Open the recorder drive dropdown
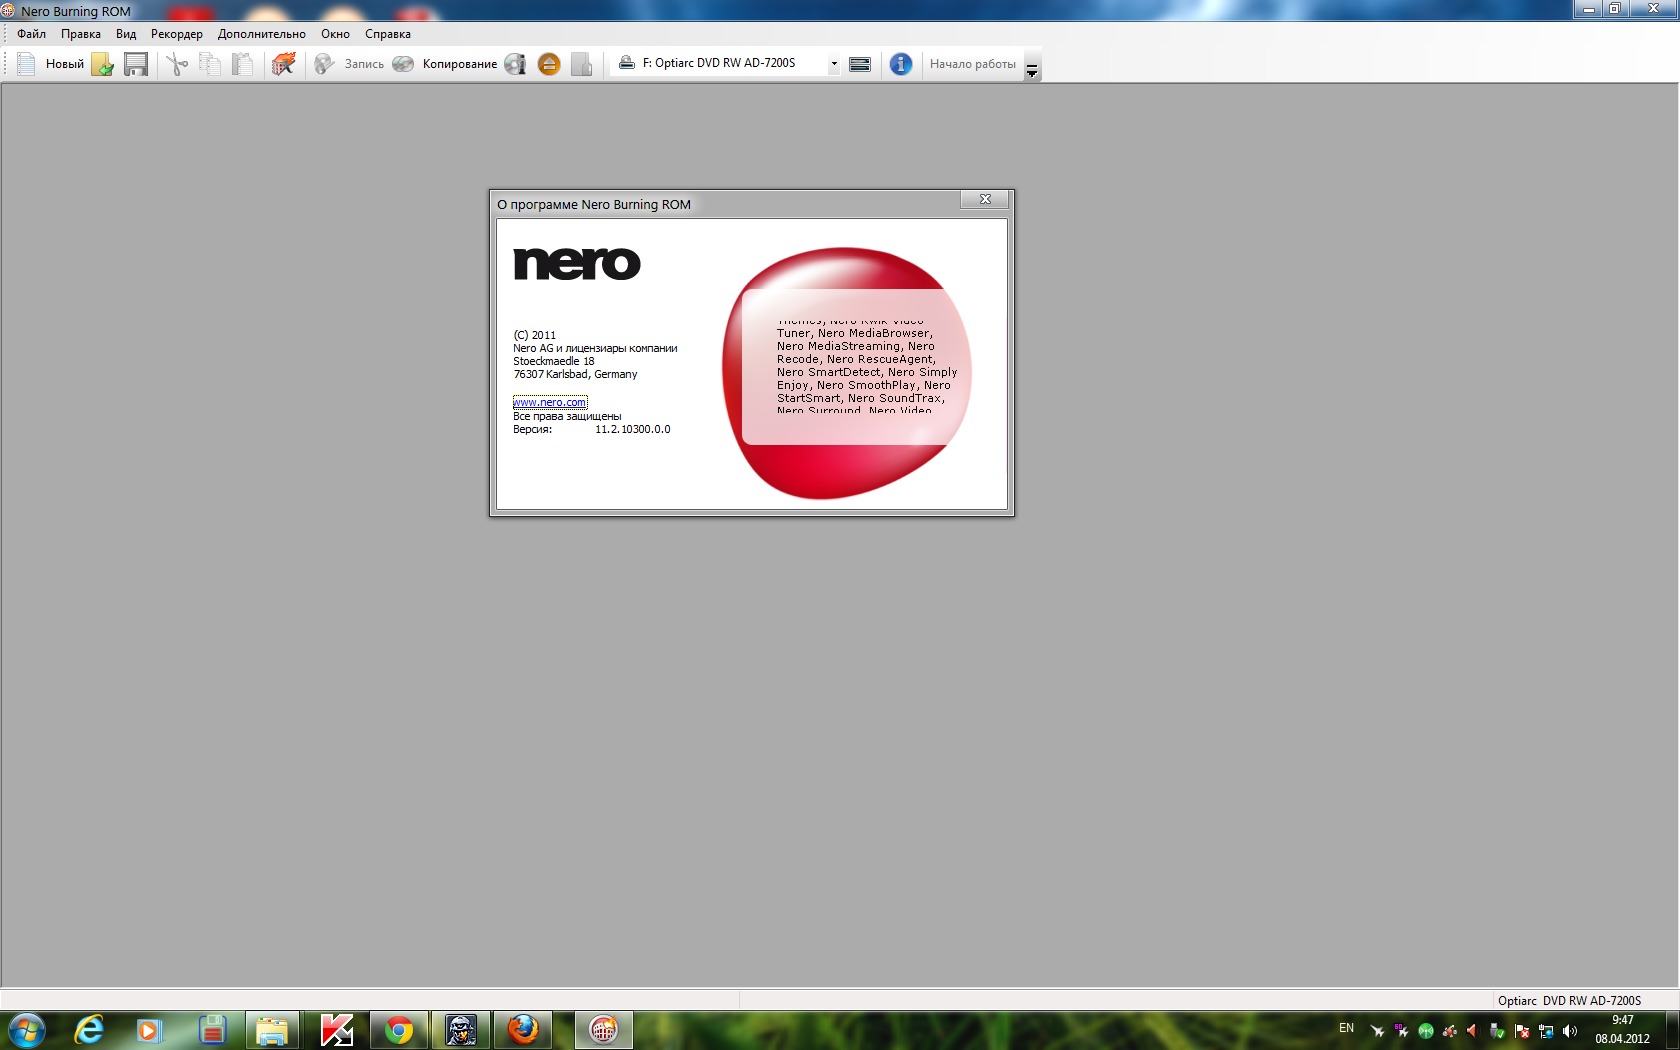The width and height of the screenshot is (1680, 1050). (833, 63)
